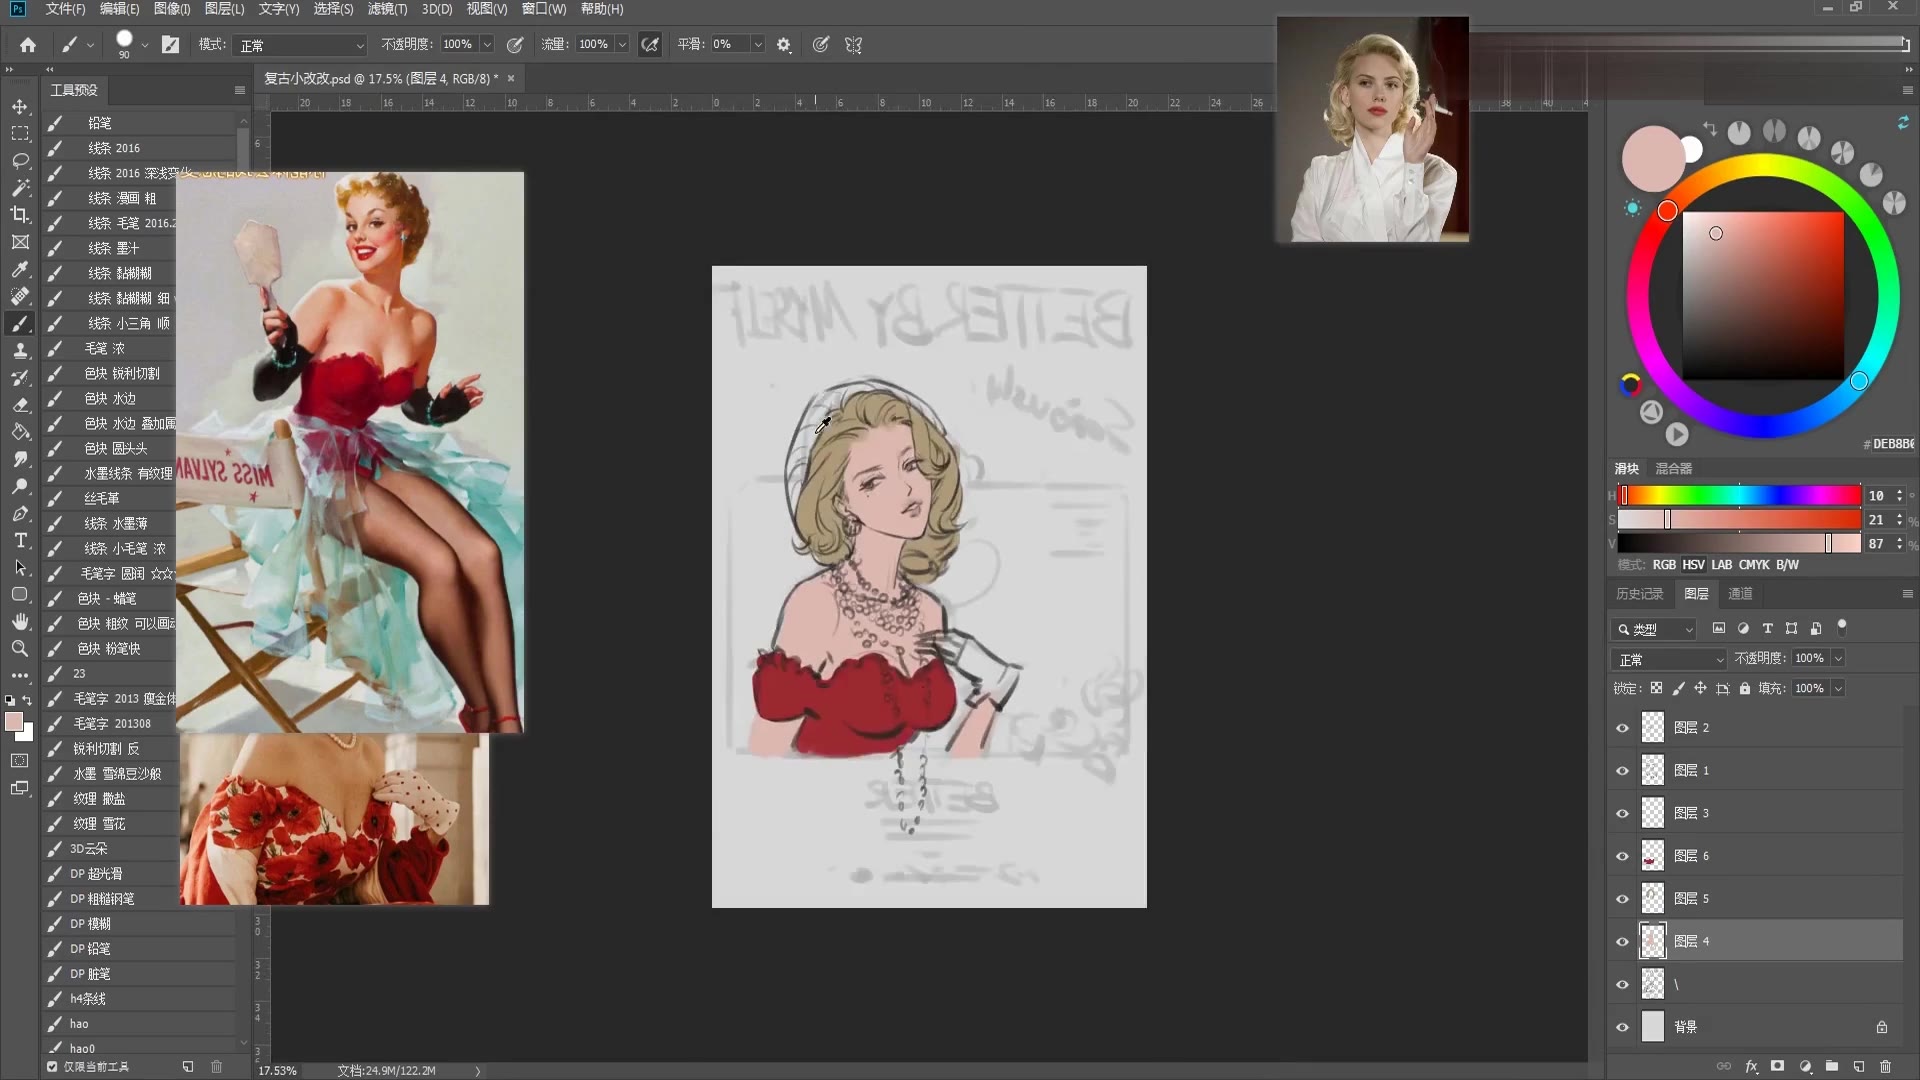Screen dimensions: 1920x1080
Task: Select the Brush tool in toolbar
Action: [x=20, y=323]
